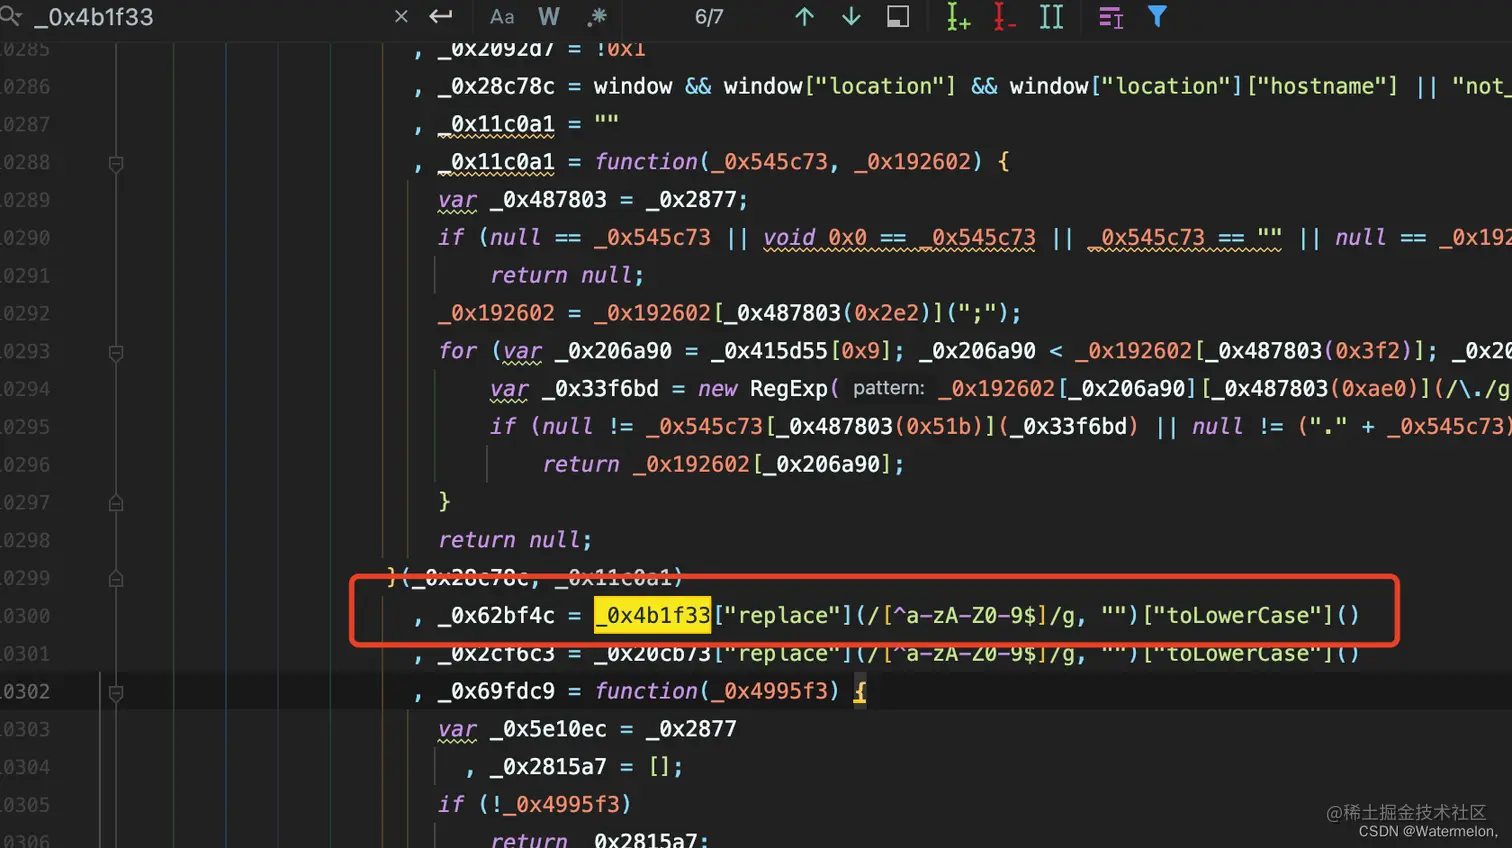
Task: Unselect occurrence with red cursor icon
Action: coord(1004,16)
